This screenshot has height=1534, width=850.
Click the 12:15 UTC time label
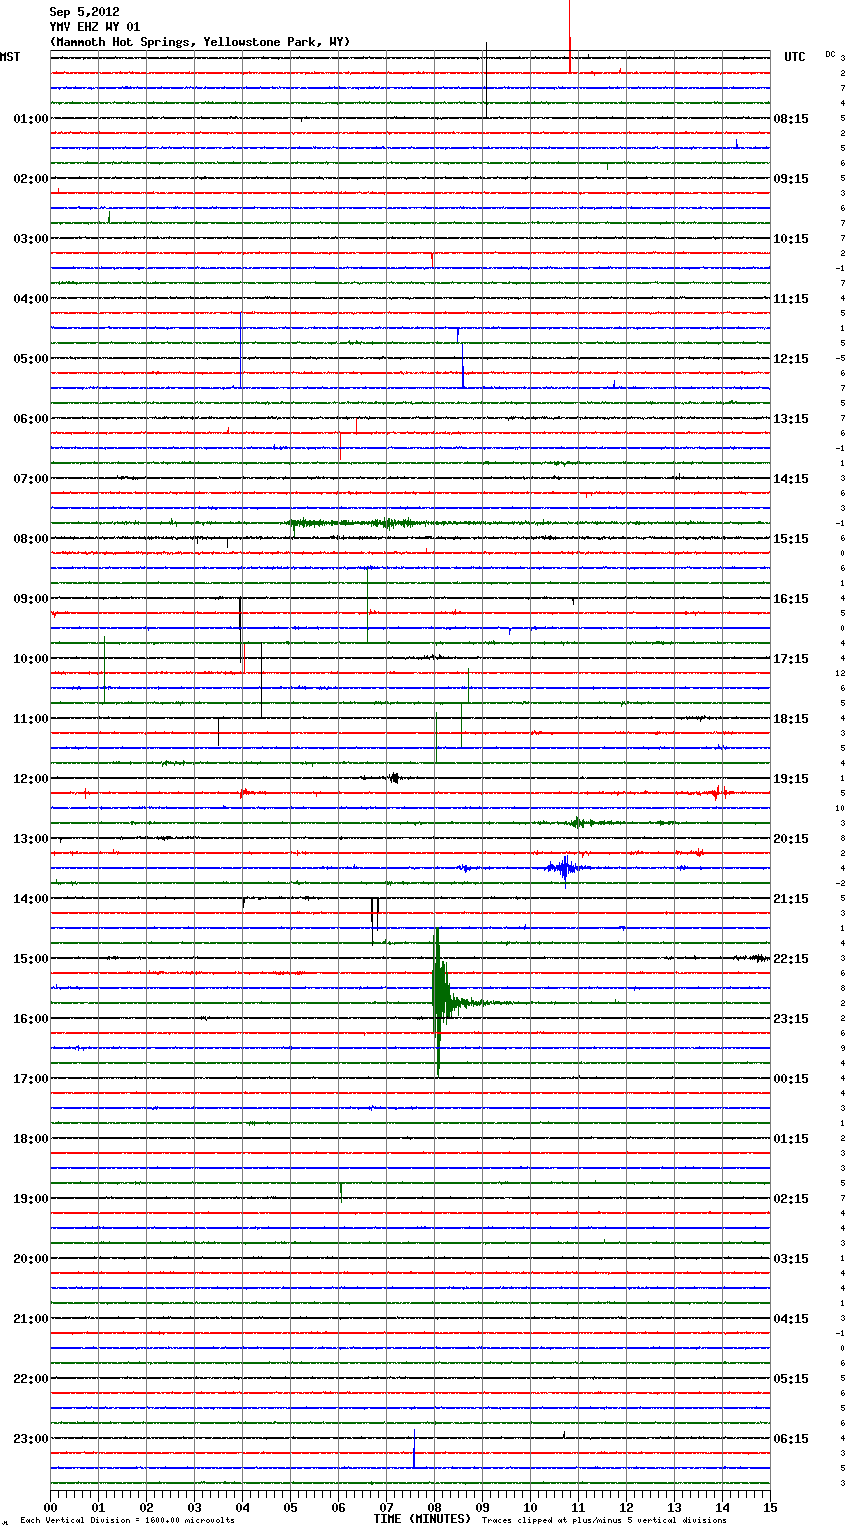point(791,359)
